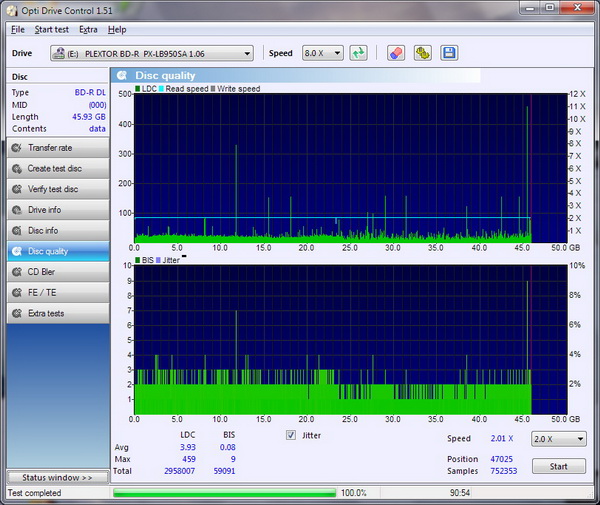Click the length value 45.93 GB
The image size is (600, 505).
(89, 117)
